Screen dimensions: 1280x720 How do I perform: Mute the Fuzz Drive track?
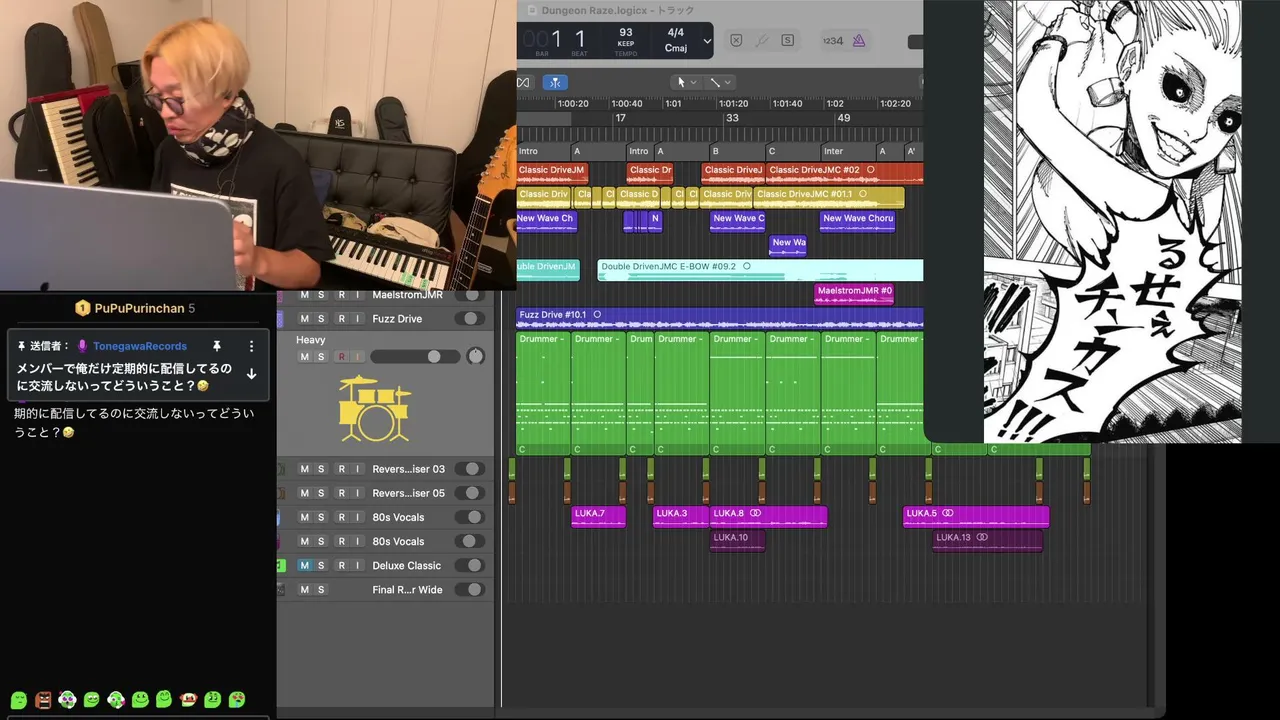305,319
